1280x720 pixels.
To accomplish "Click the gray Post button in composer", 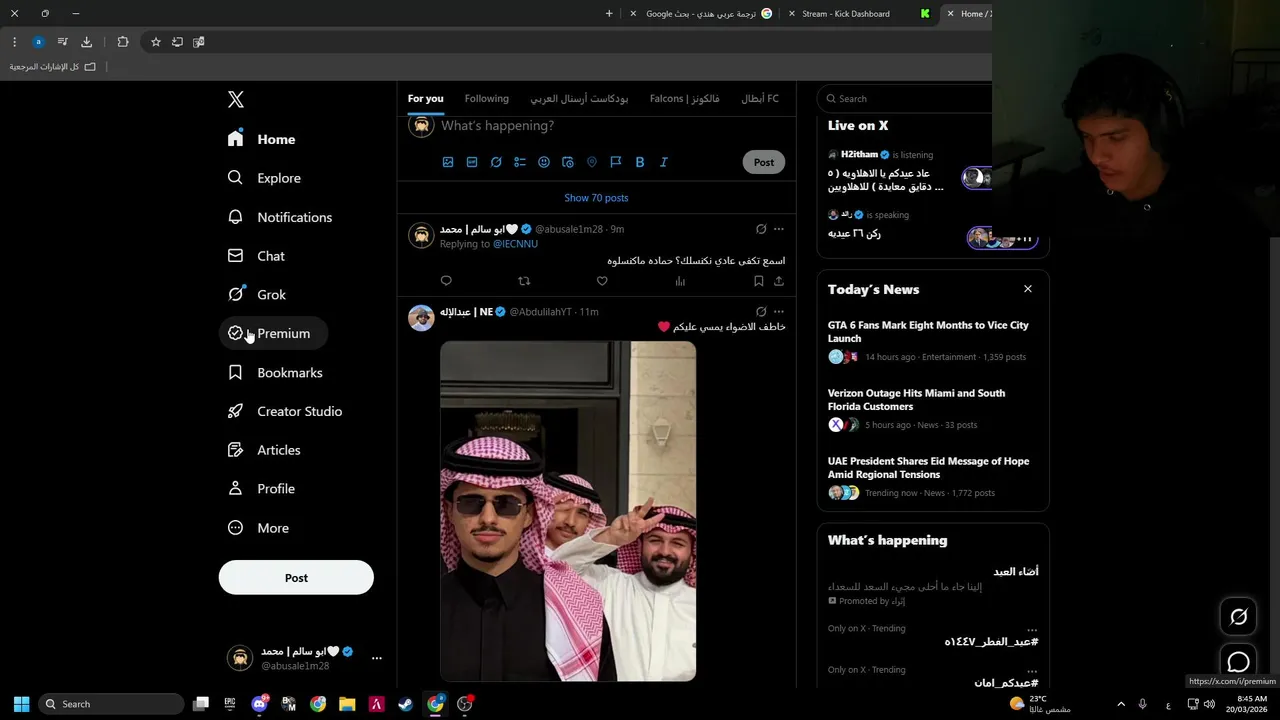I will 764,162.
